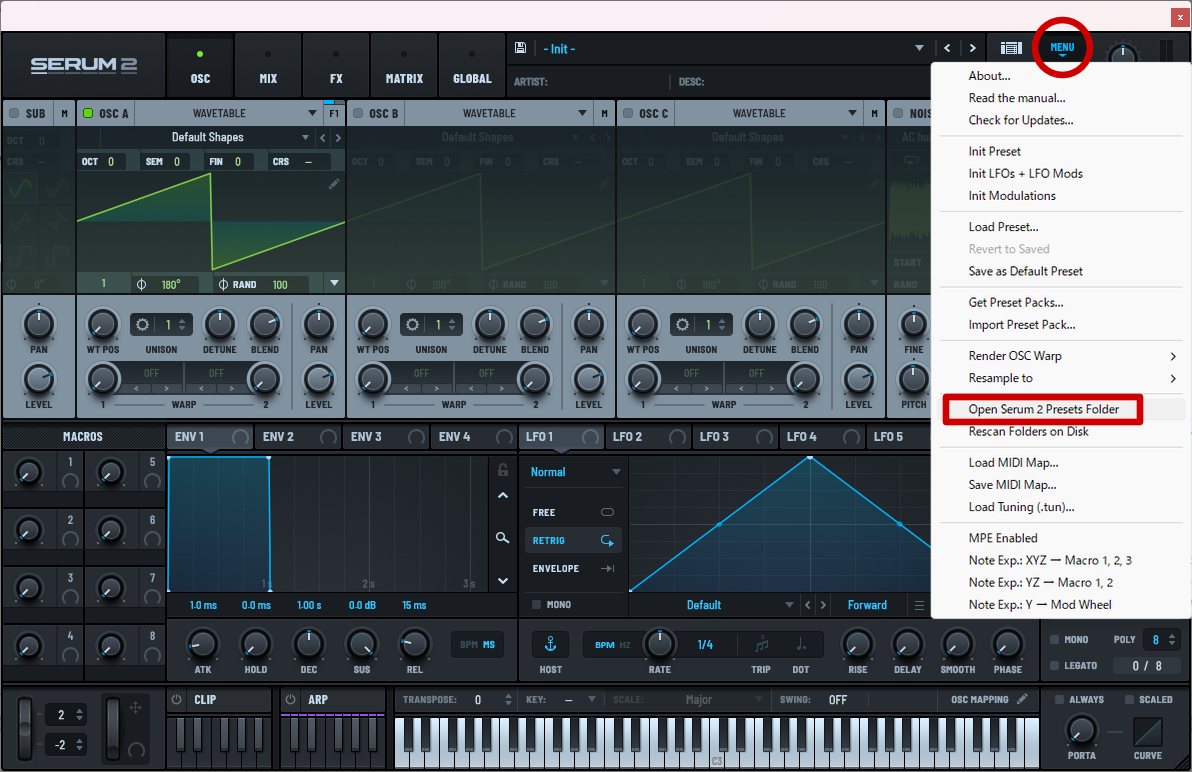Click the save preset floppy disk icon
Screen dimensions: 1192x772
click(521, 48)
